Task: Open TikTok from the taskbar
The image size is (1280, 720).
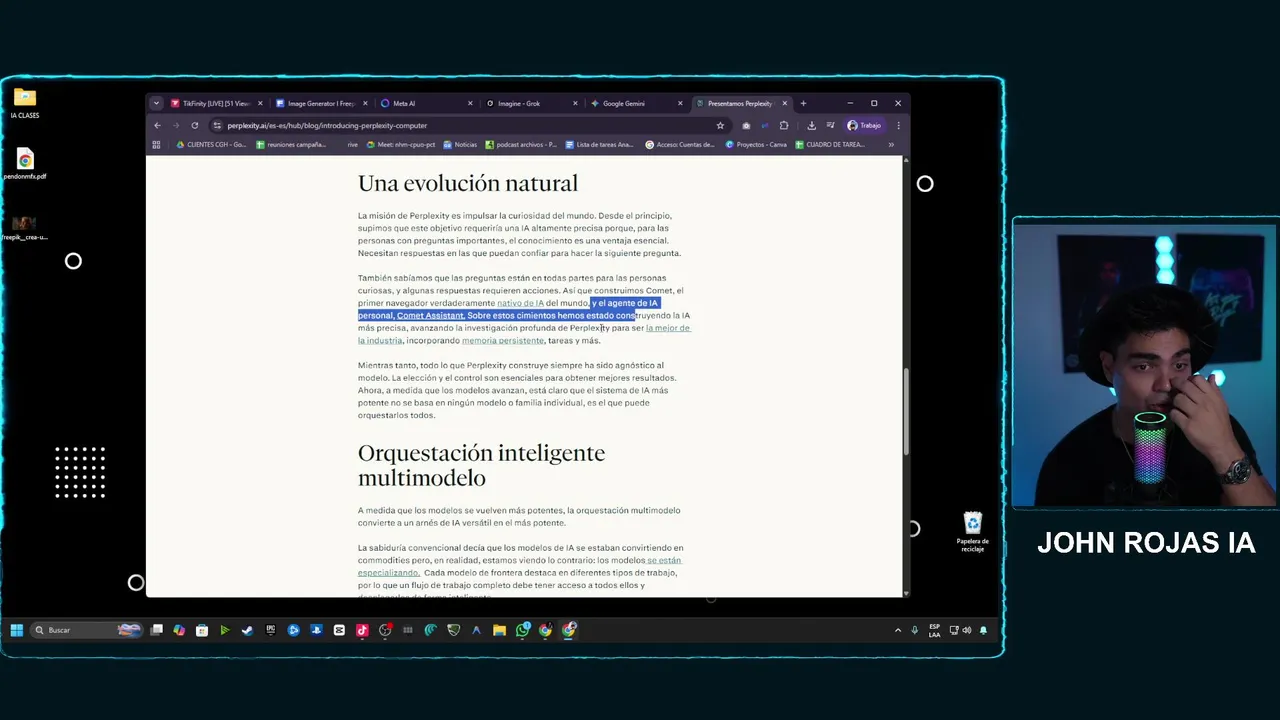Action: point(362,630)
